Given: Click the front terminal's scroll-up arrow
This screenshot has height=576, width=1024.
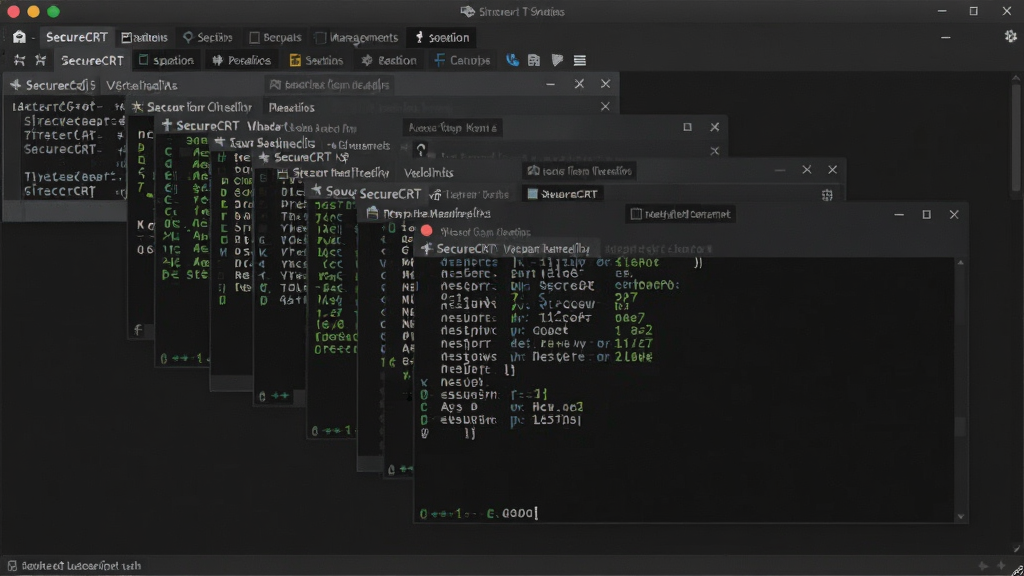Looking at the screenshot, I should [960, 263].
